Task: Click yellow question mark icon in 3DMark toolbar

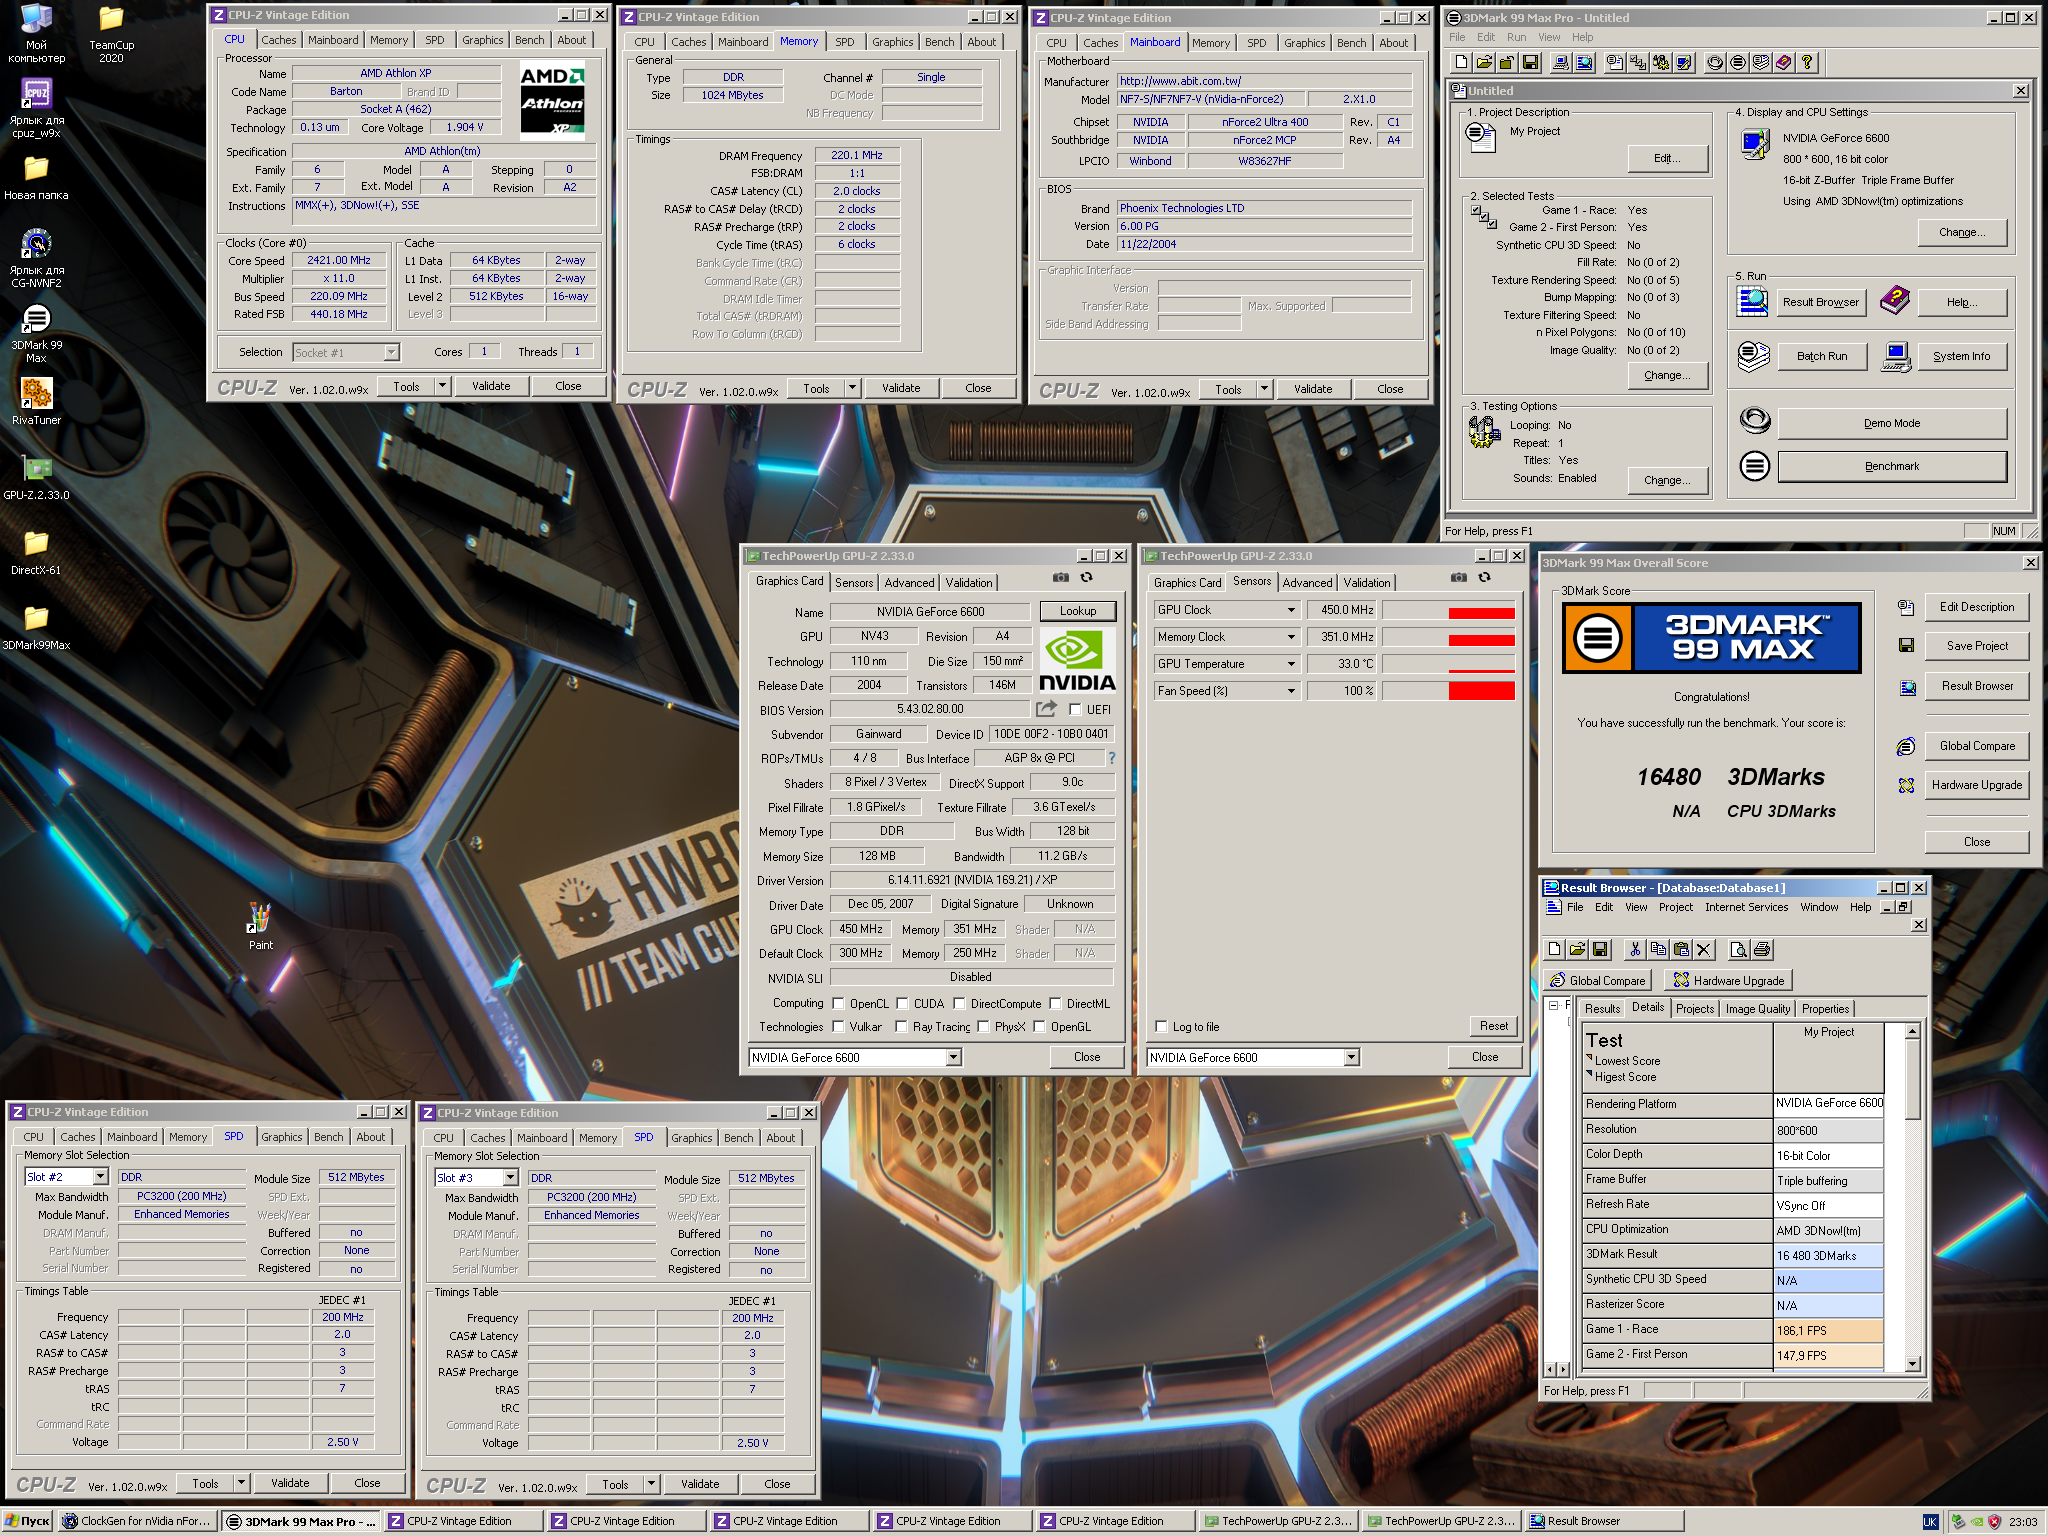Action: point(1807,63)
